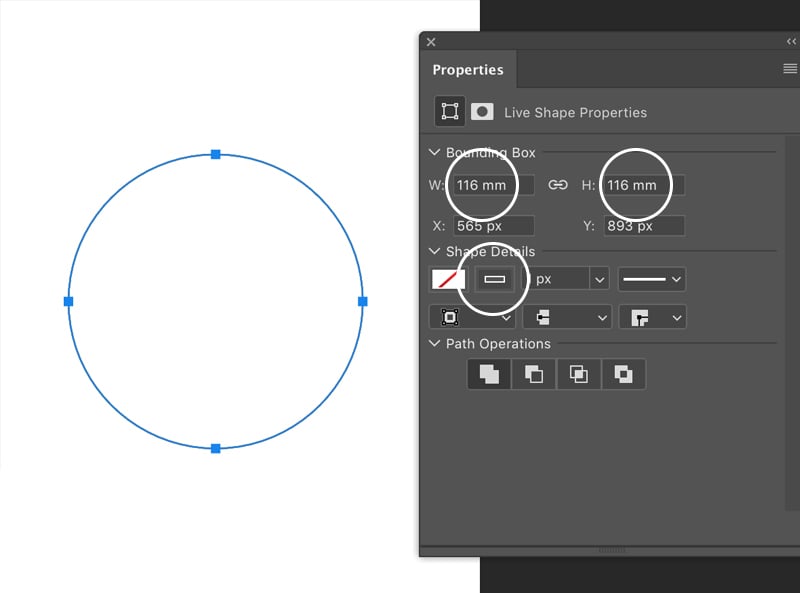The image size is (800, 593).
Task: Click the Y position field
Action: pyautogui.click(x=644, y=226)
